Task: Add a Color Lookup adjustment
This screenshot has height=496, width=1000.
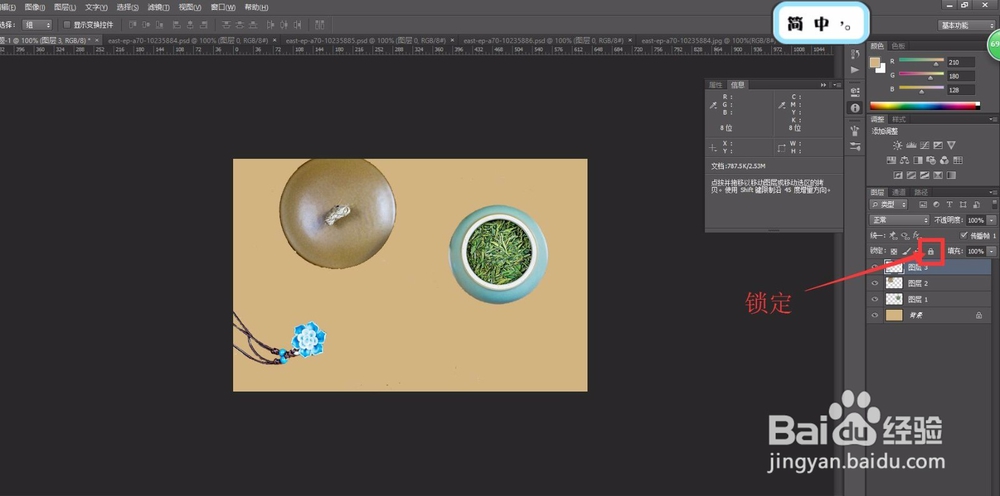Action: click(x=958, y=160)
